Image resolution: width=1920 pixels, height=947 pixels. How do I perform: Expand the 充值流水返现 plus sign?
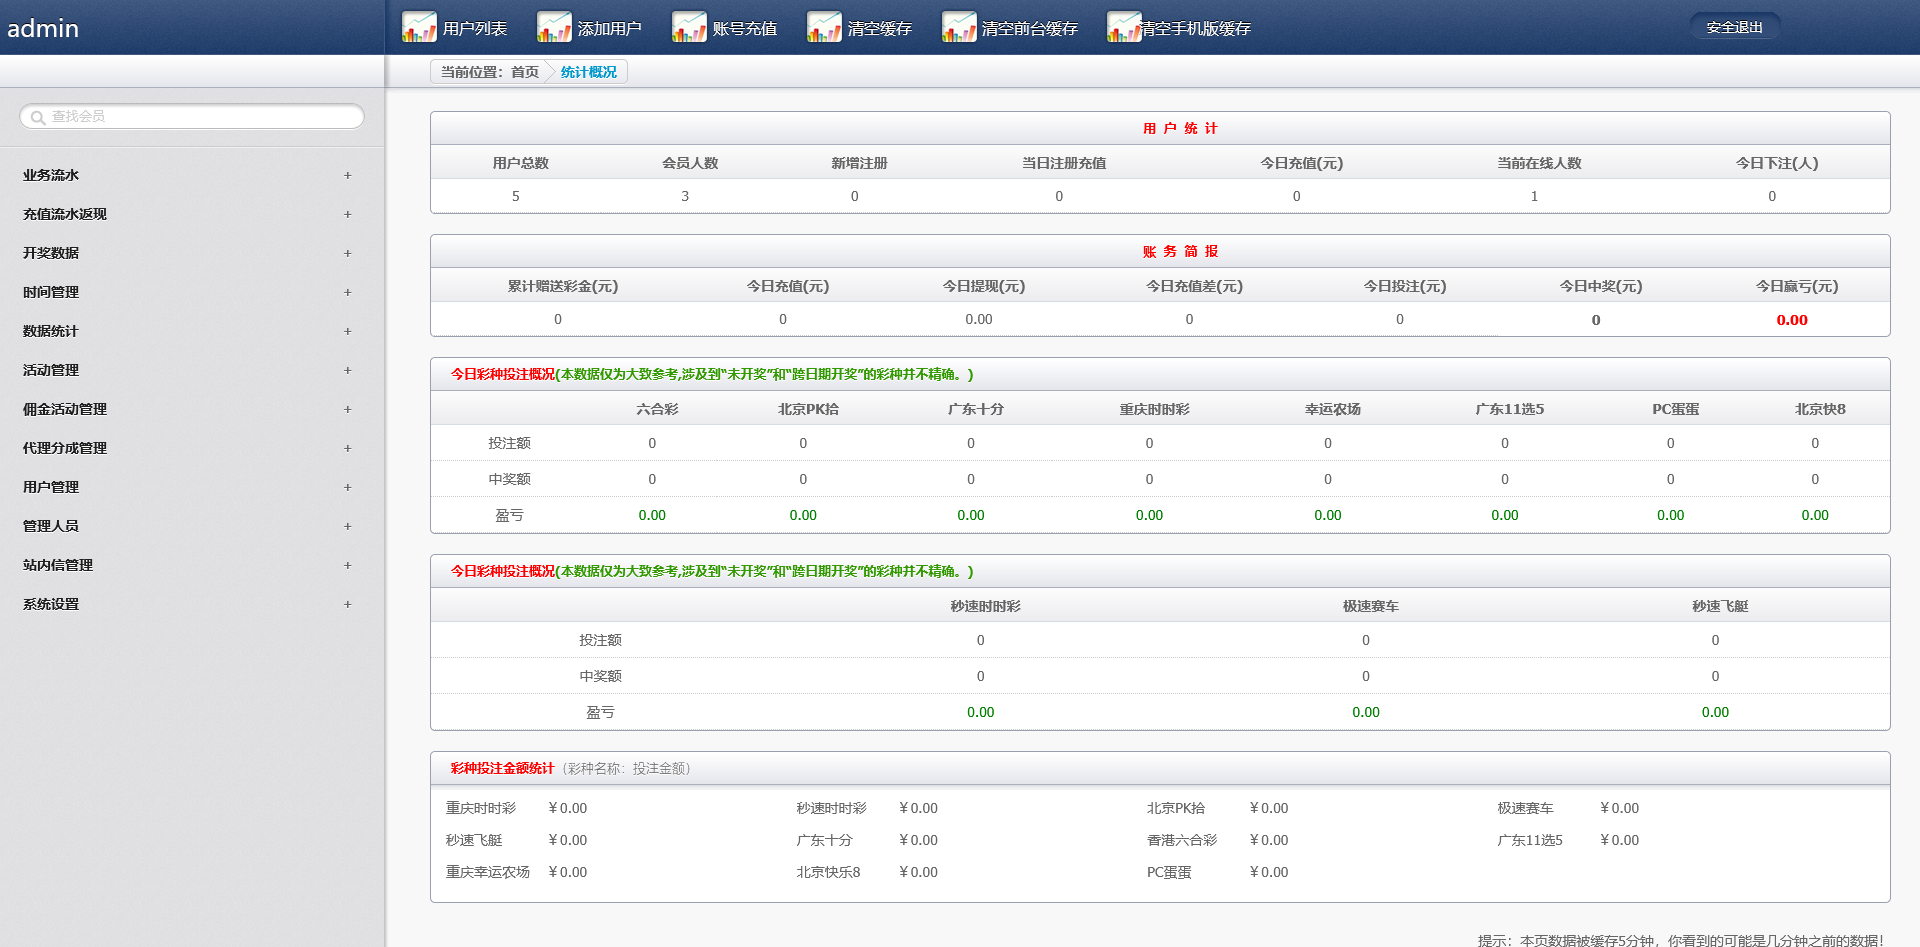(x=347, y=214)
